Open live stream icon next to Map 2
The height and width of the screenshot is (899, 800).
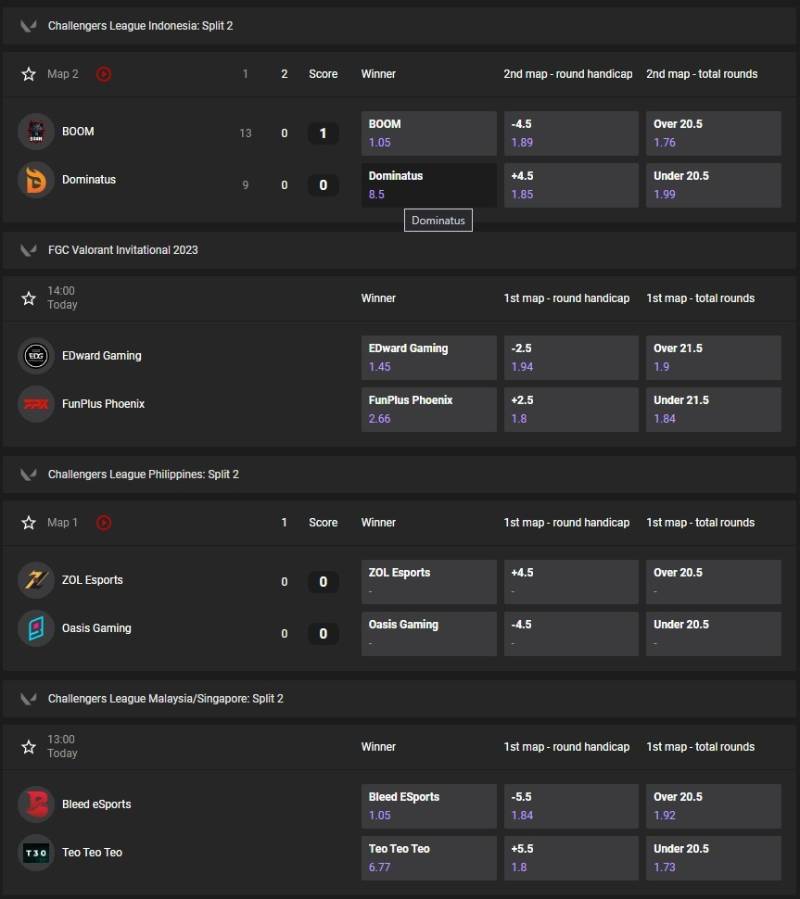(x=104, y=74)
